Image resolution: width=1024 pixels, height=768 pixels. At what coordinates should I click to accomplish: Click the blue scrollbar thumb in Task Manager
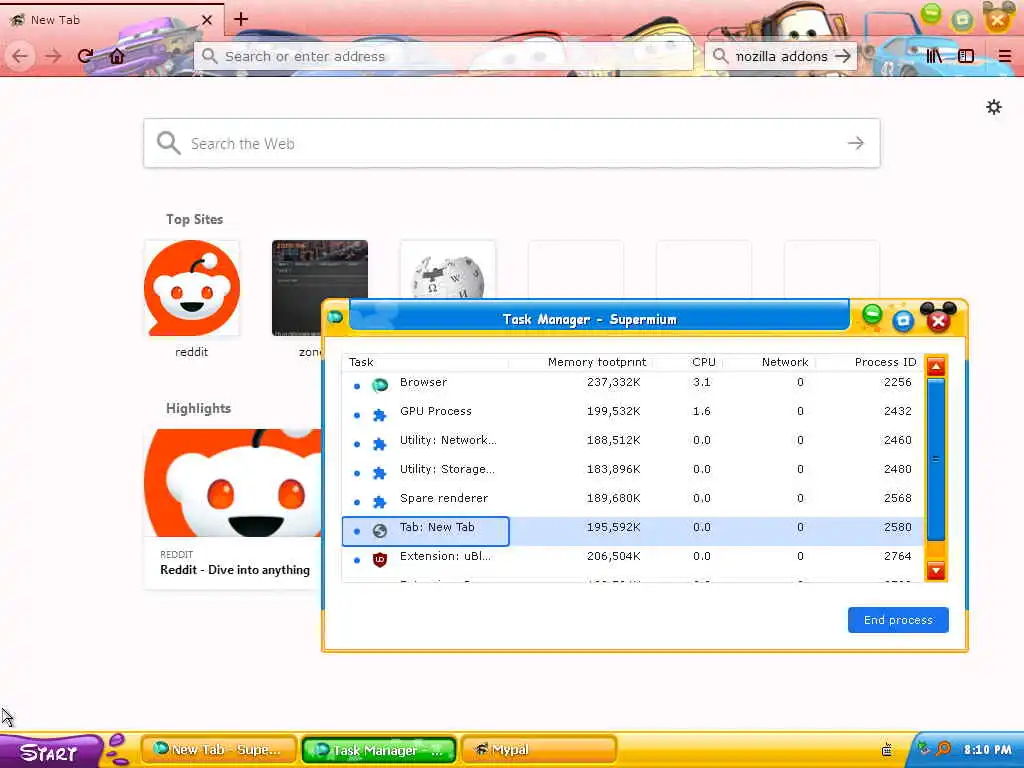936,459
